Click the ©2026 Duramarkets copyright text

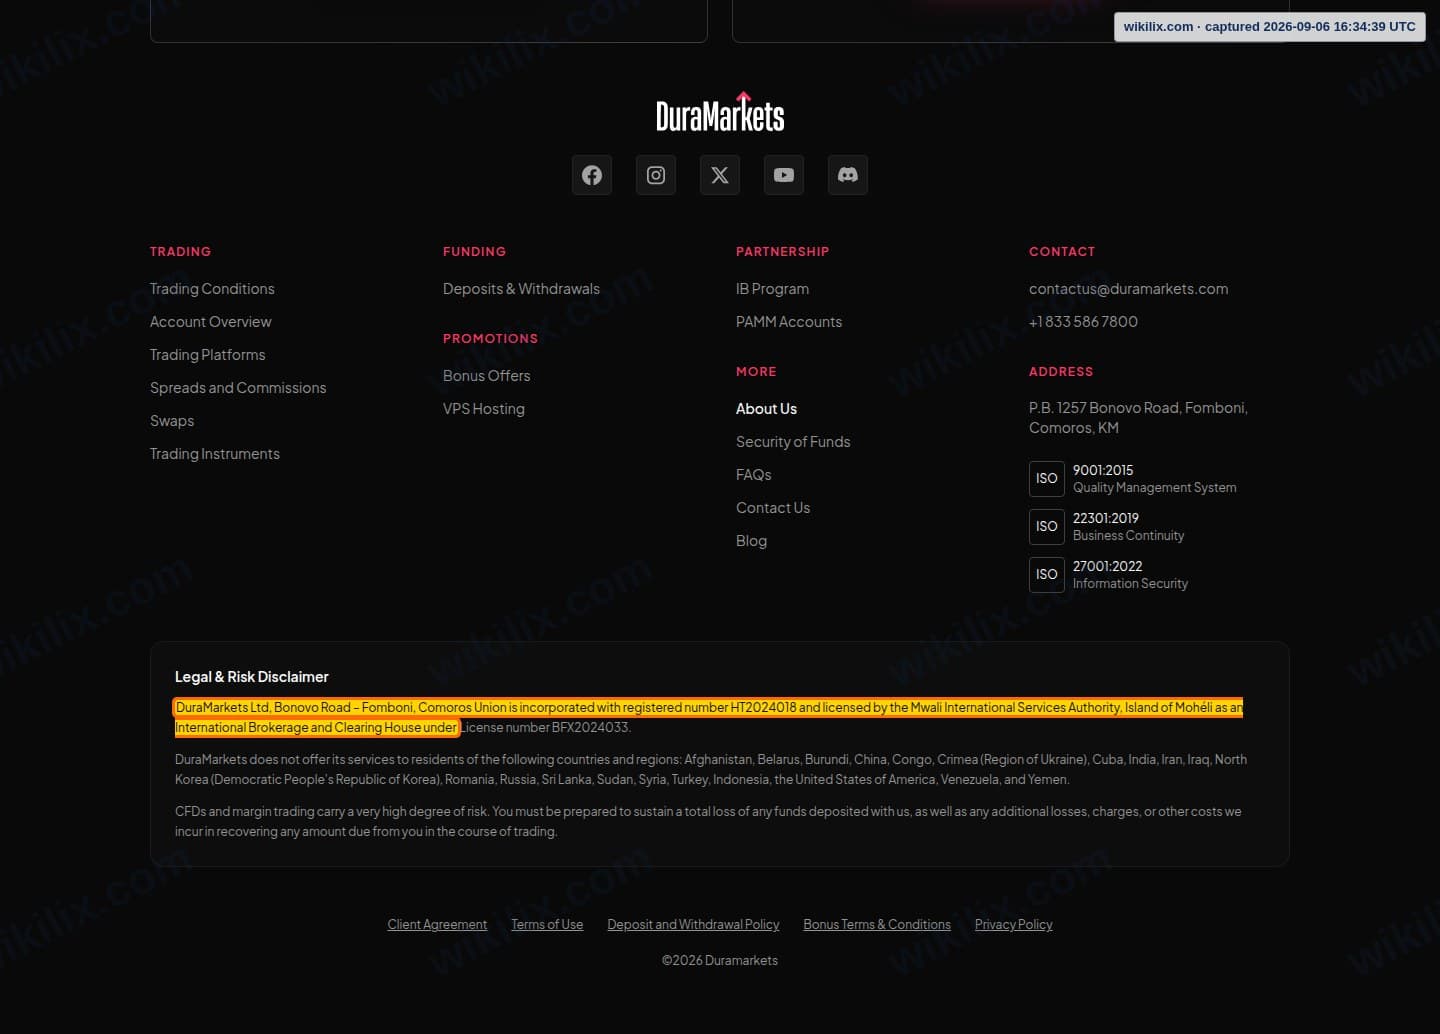(720, 961)
